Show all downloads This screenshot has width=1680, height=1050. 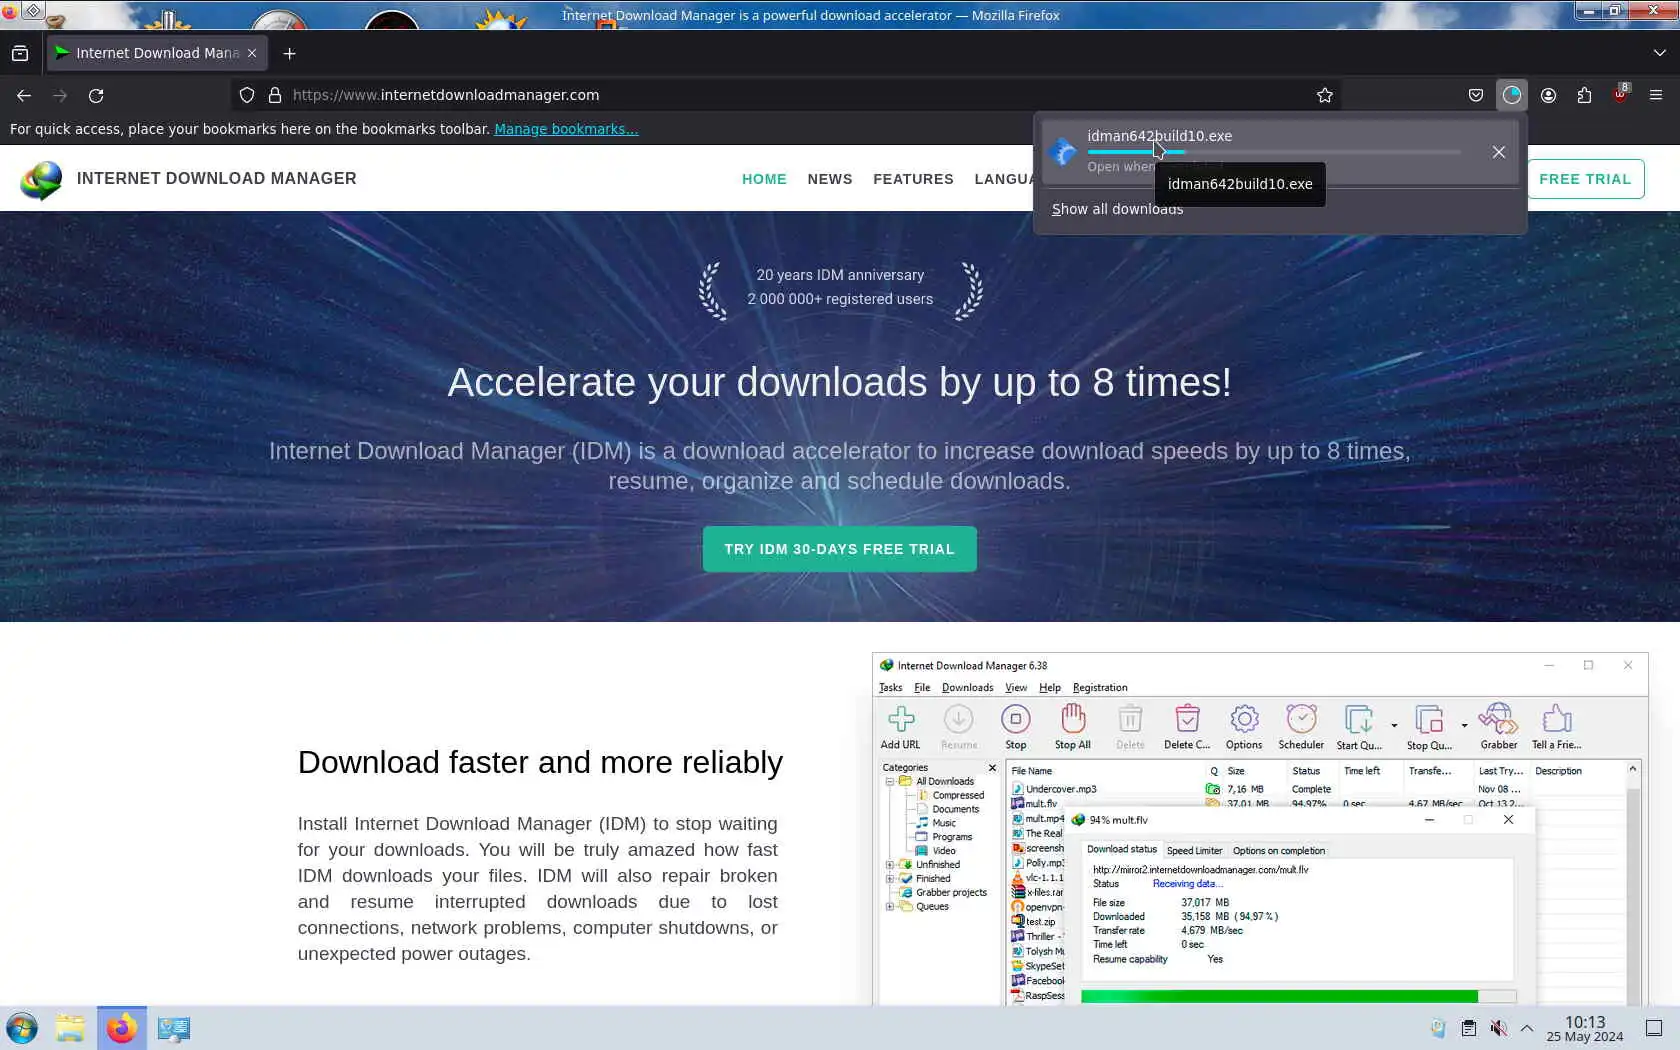[x=1117, y=209]
